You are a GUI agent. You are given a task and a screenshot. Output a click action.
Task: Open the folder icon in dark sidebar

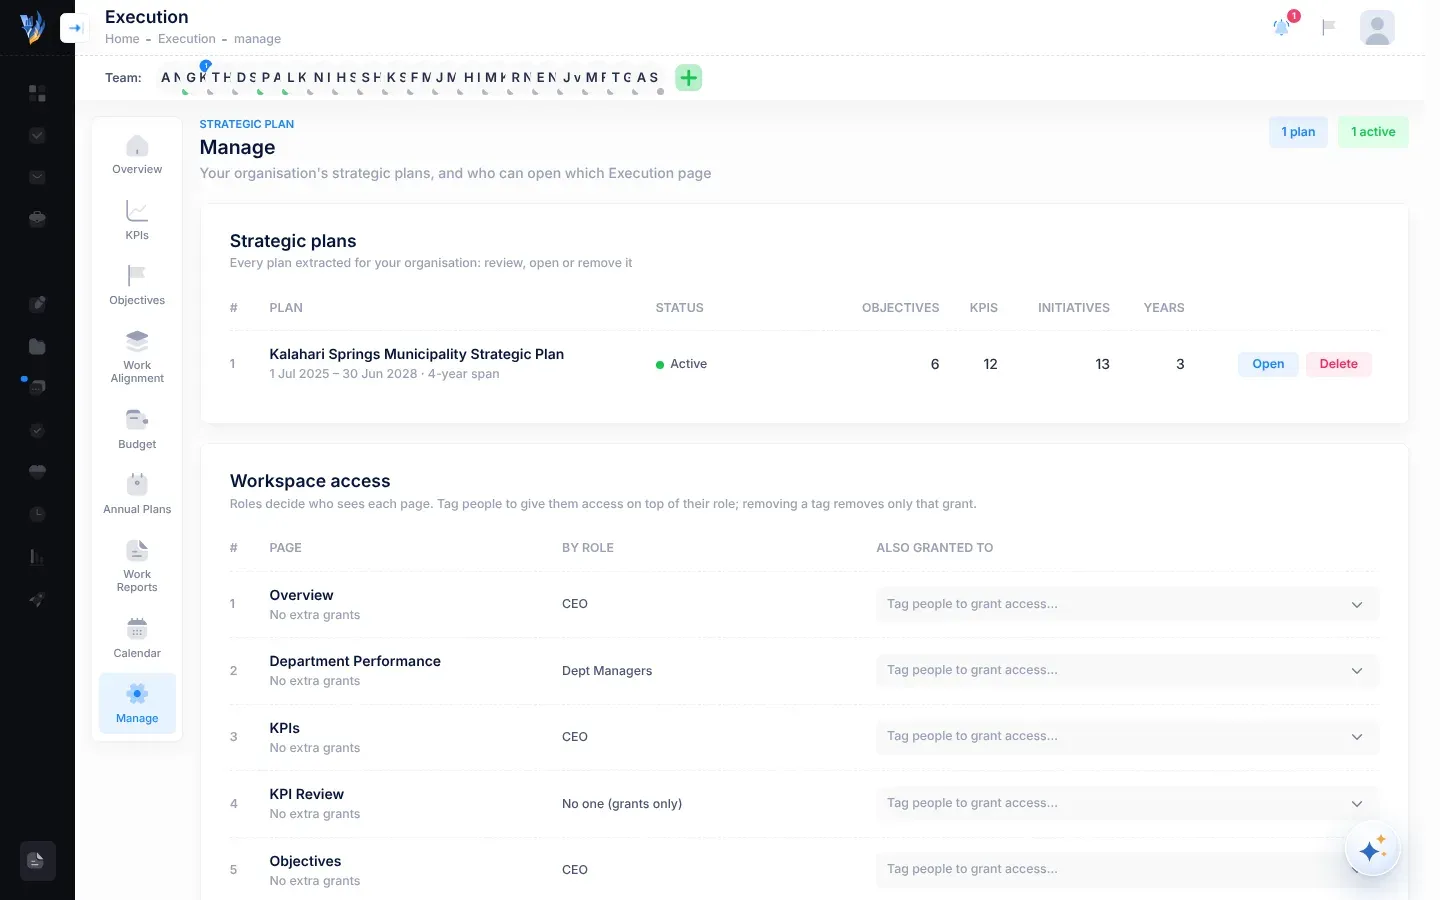pyautogui.click(x=37, y=346)
